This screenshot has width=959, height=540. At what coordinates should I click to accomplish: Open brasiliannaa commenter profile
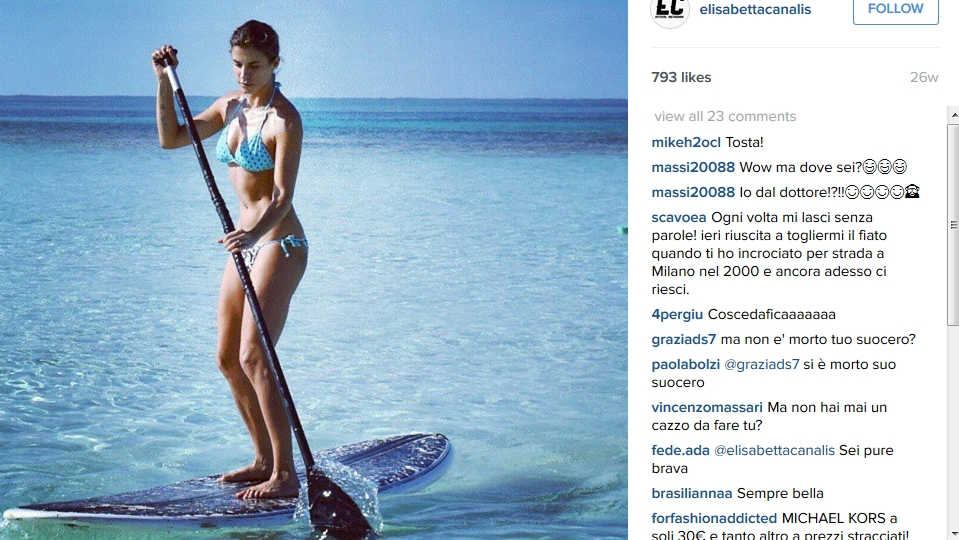(x=692, y=494)
